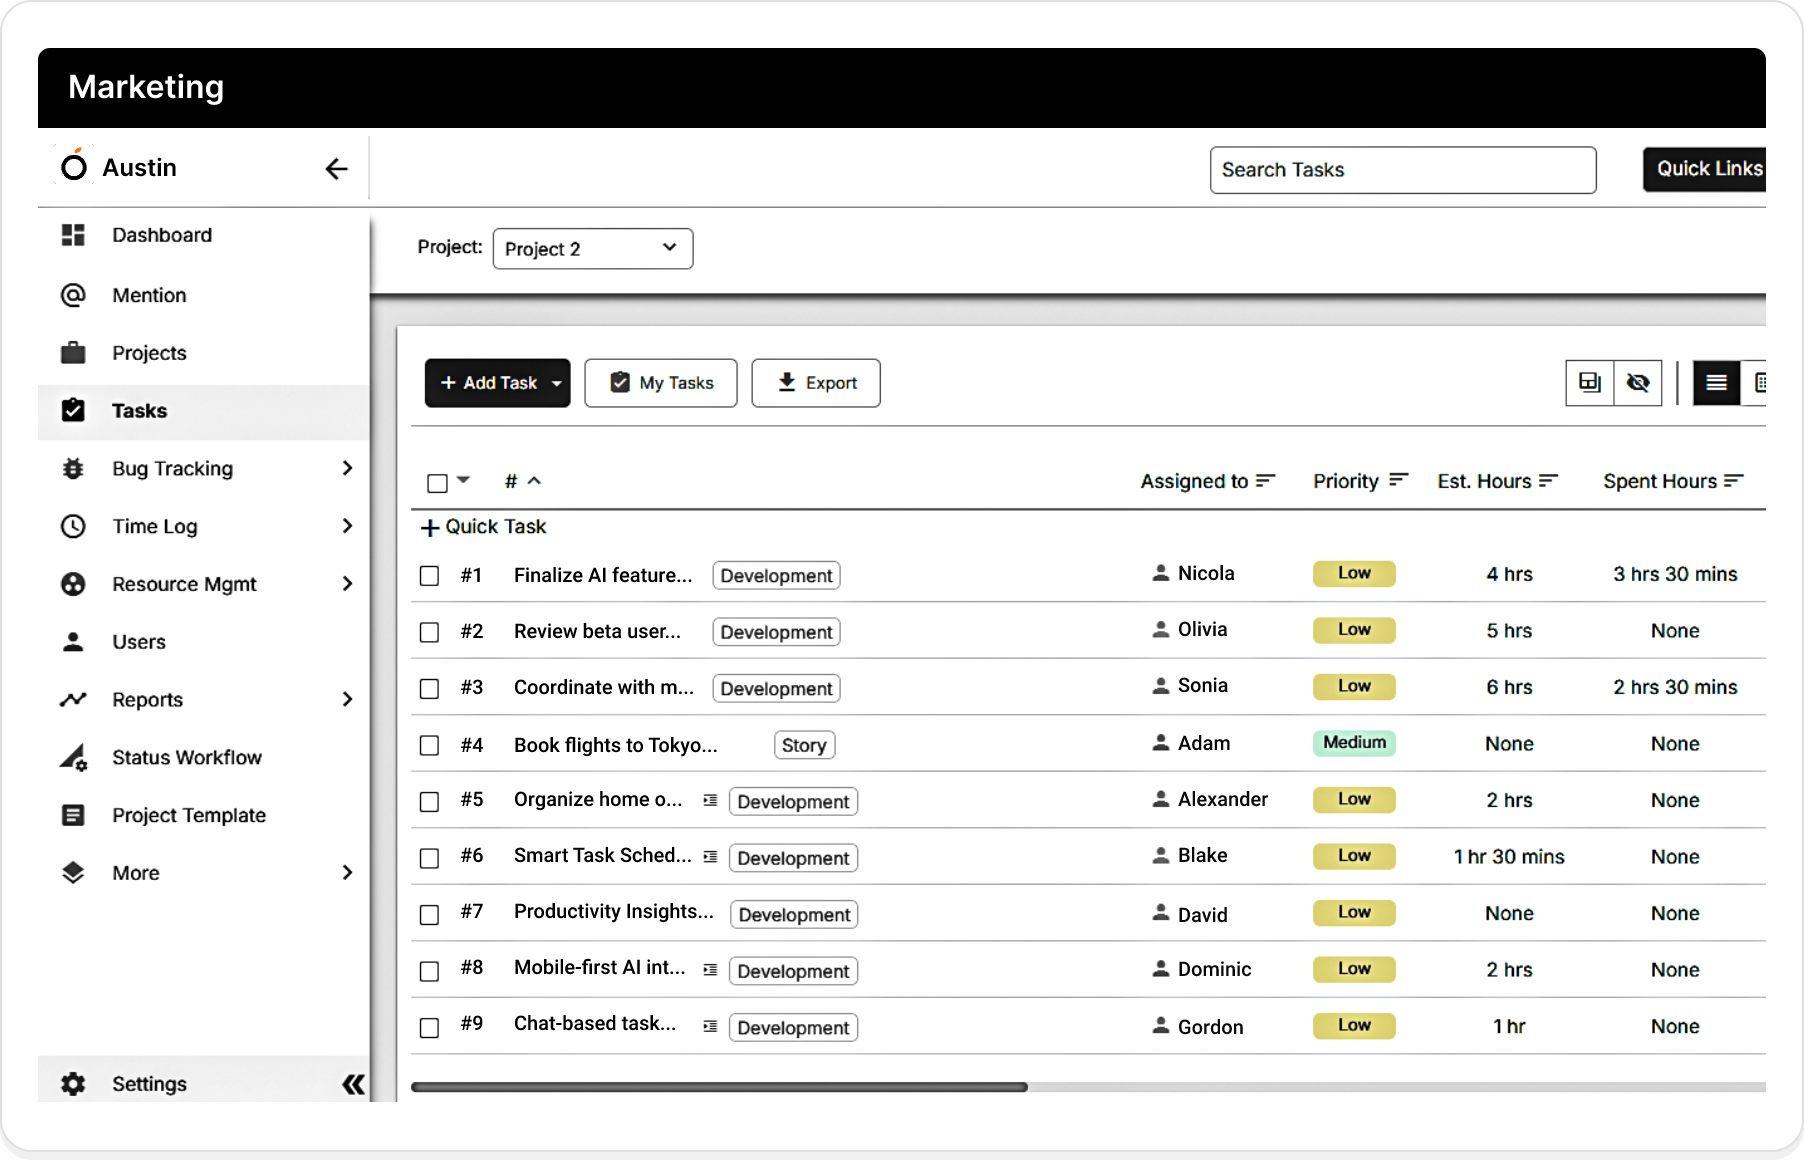Click the save layout icon in toolbar

[x=1589, y=383]
